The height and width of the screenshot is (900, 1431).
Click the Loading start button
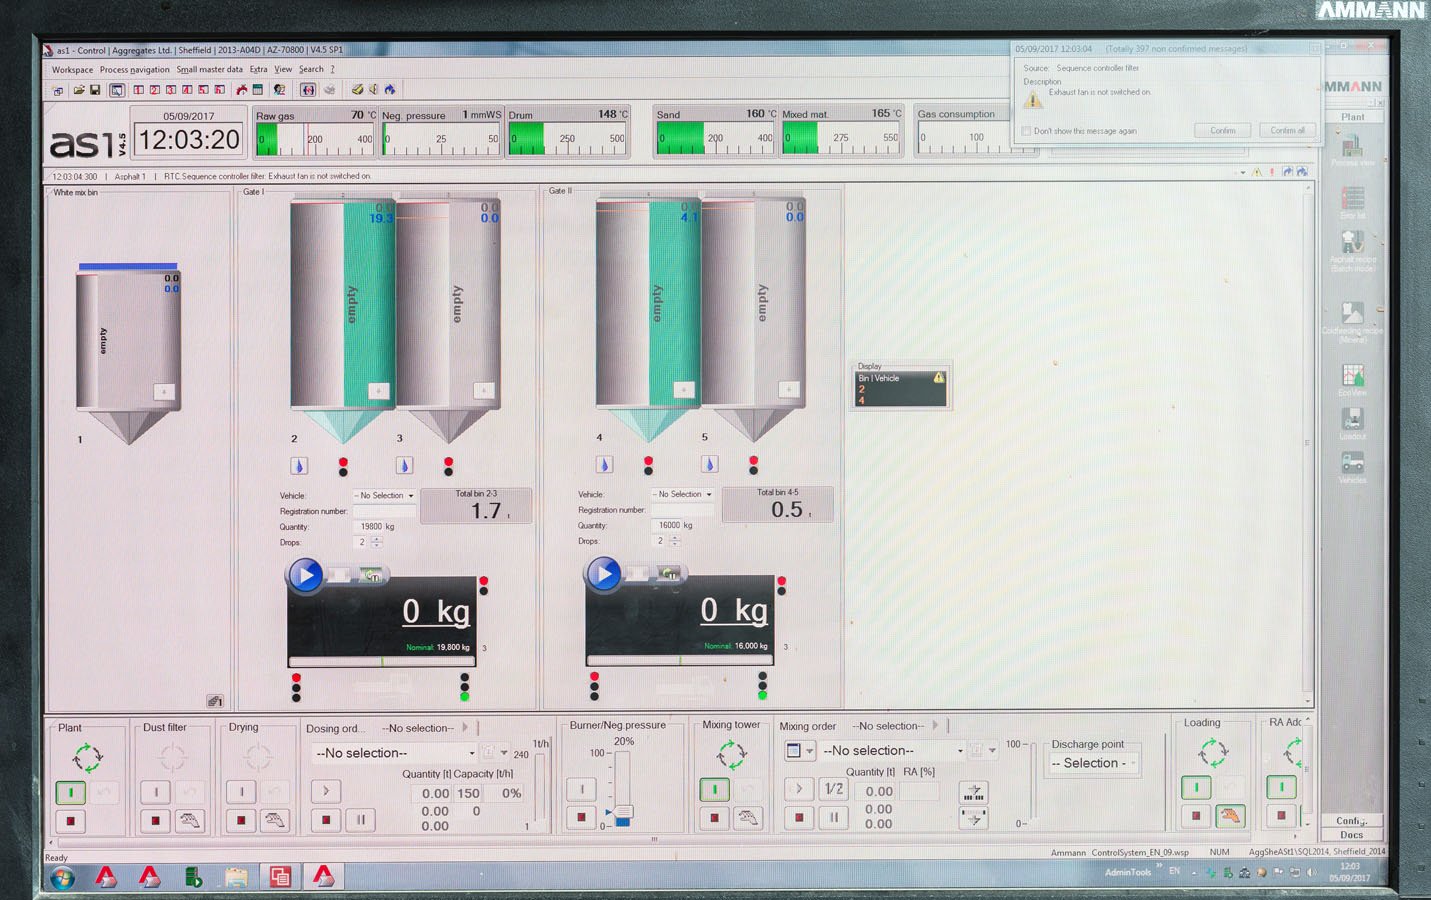pyautogui.click(x=1196, y=788)
